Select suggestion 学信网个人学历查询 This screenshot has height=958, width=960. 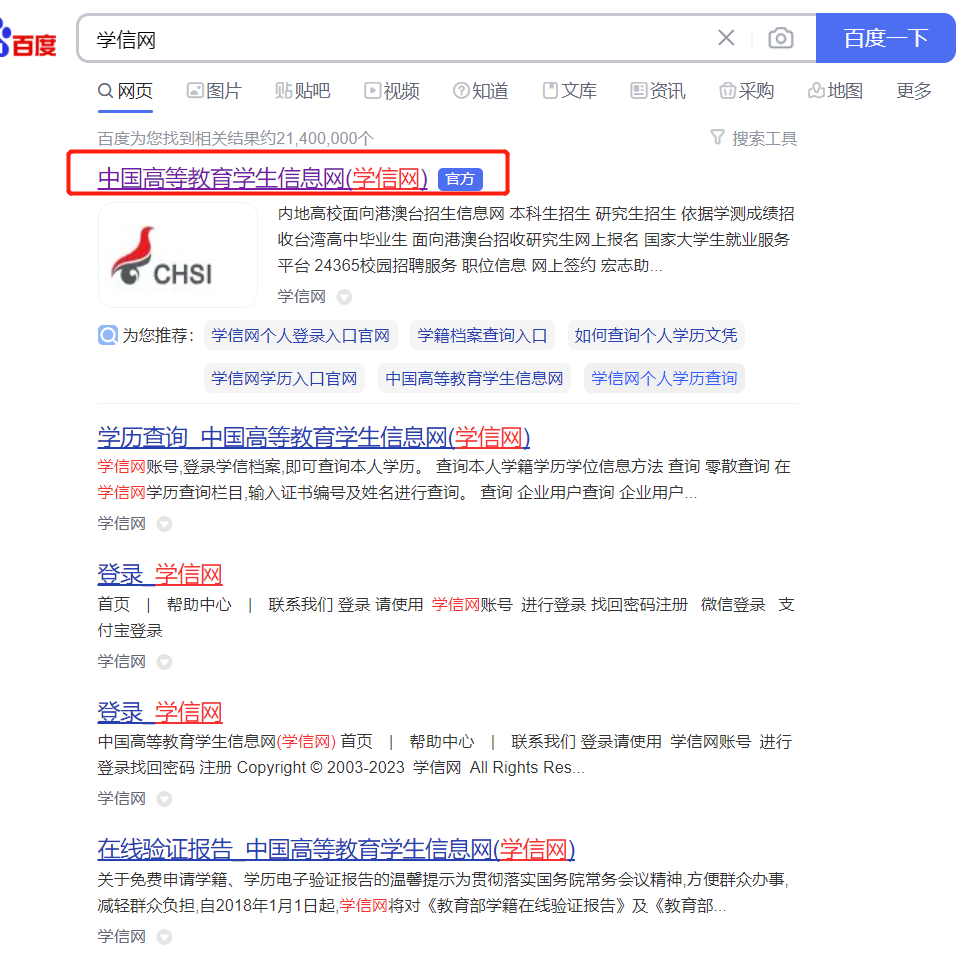[x=664, y=378]
